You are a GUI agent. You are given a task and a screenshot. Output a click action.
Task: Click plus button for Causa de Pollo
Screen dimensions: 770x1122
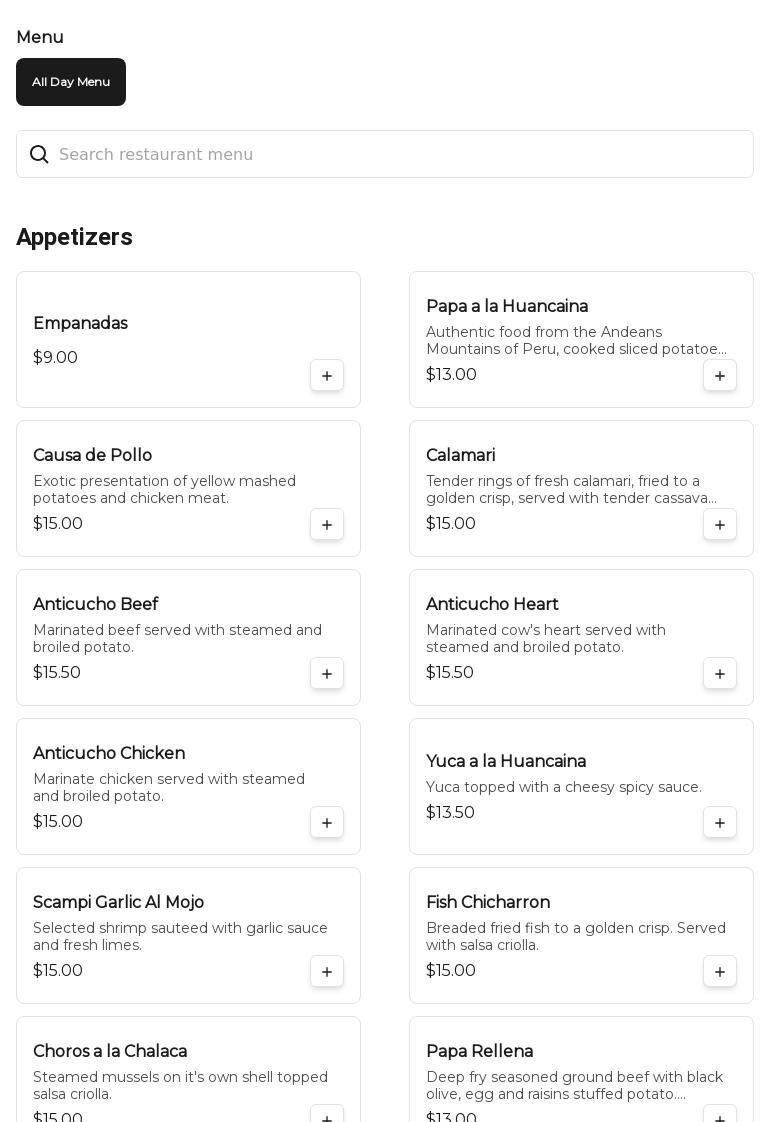click(327, 525)
